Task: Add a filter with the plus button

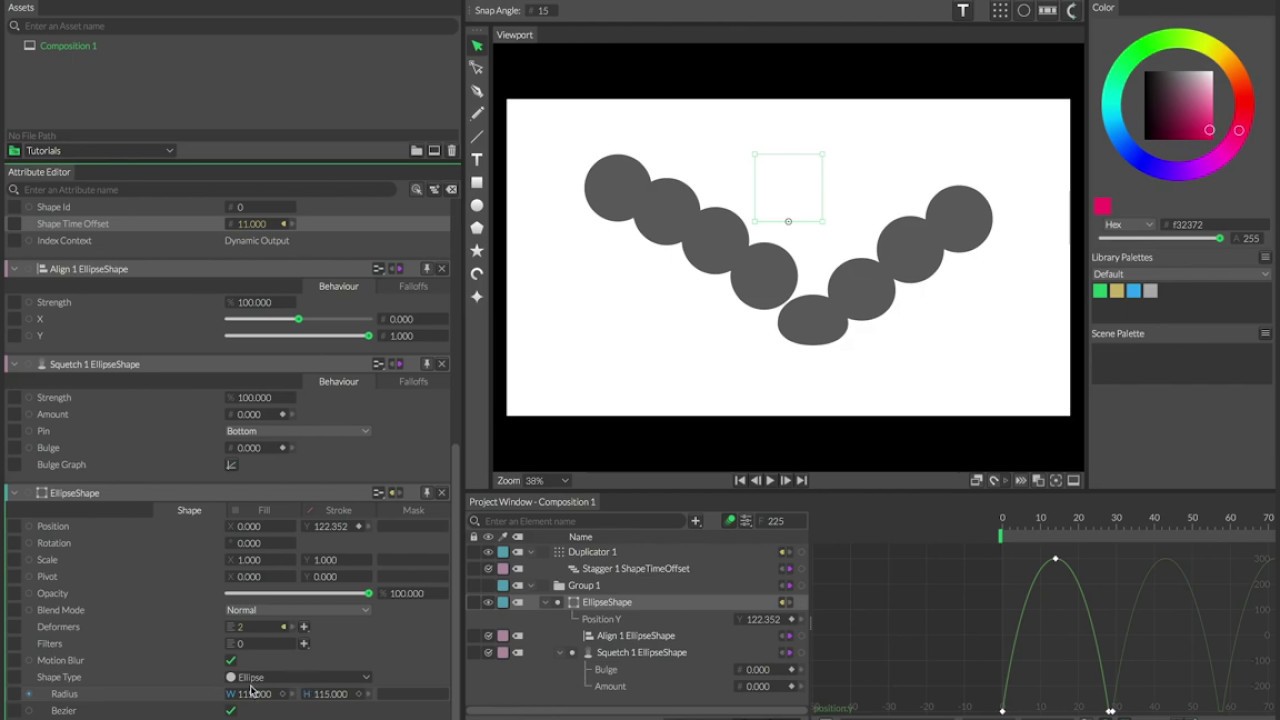Action: (x=304, y=644)
